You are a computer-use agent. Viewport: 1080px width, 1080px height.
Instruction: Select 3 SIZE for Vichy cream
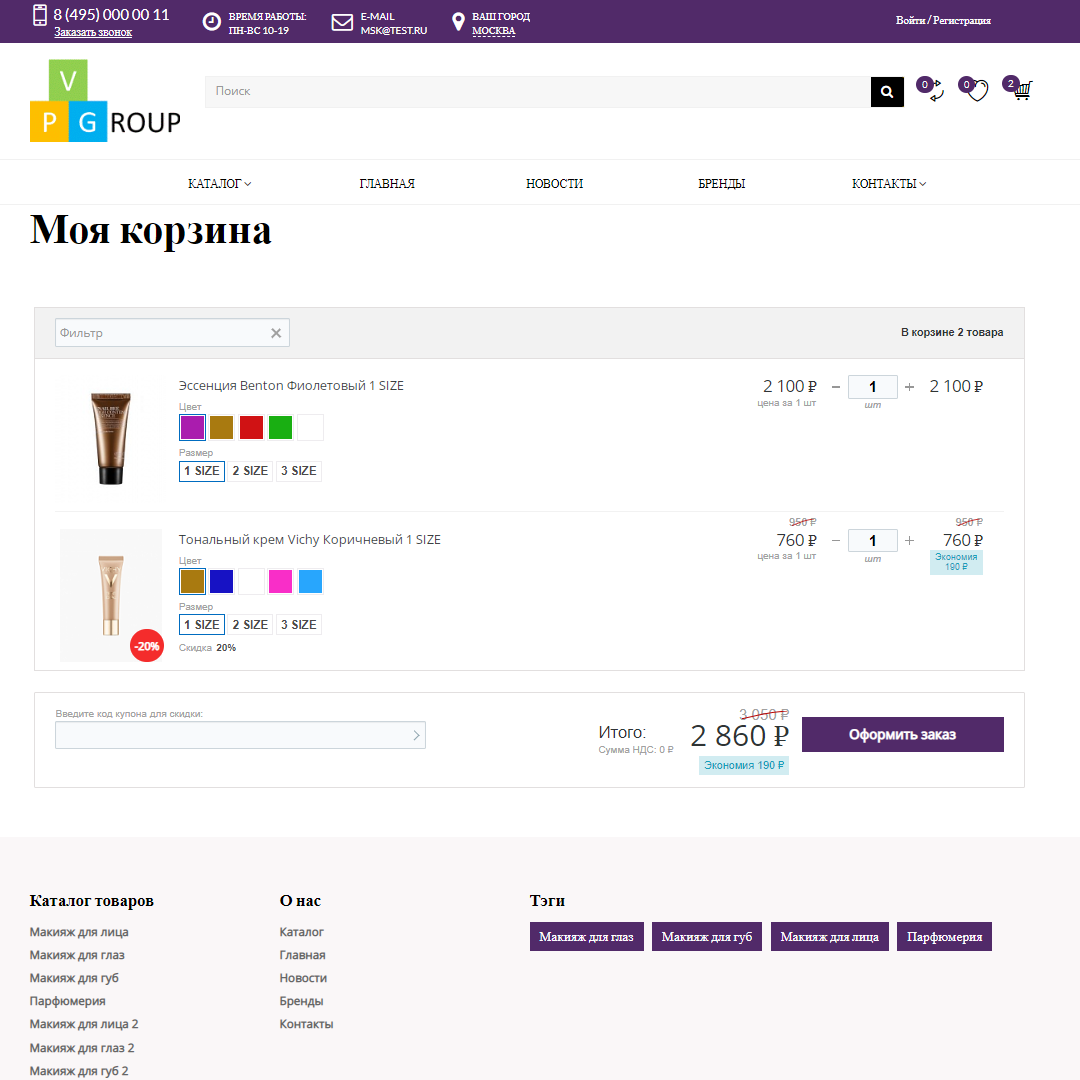[x=298, y=625]
